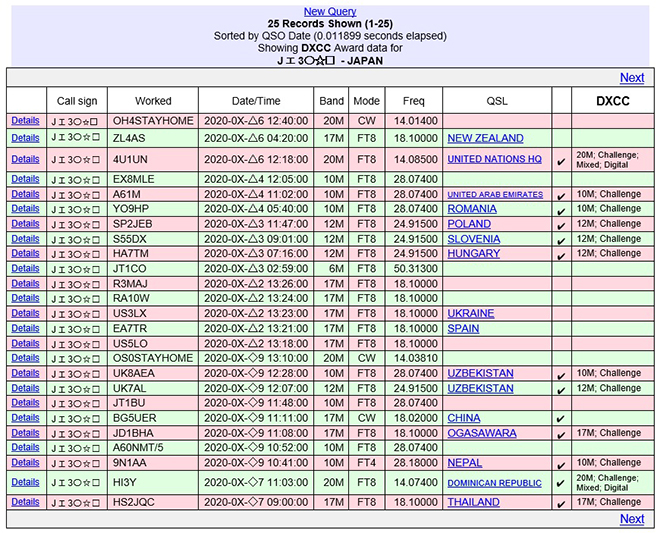The width and height of the screenshot is (660, 533).
Task: Open UZBEKISTAN link in UK8AEA row
Action: [x=480, y=373]
